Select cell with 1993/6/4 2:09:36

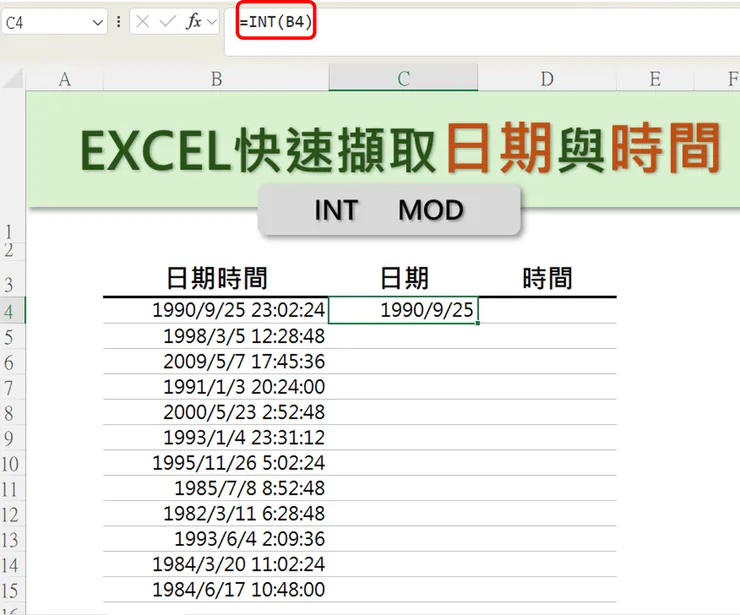pyautogui.click(x=216, y=539)
